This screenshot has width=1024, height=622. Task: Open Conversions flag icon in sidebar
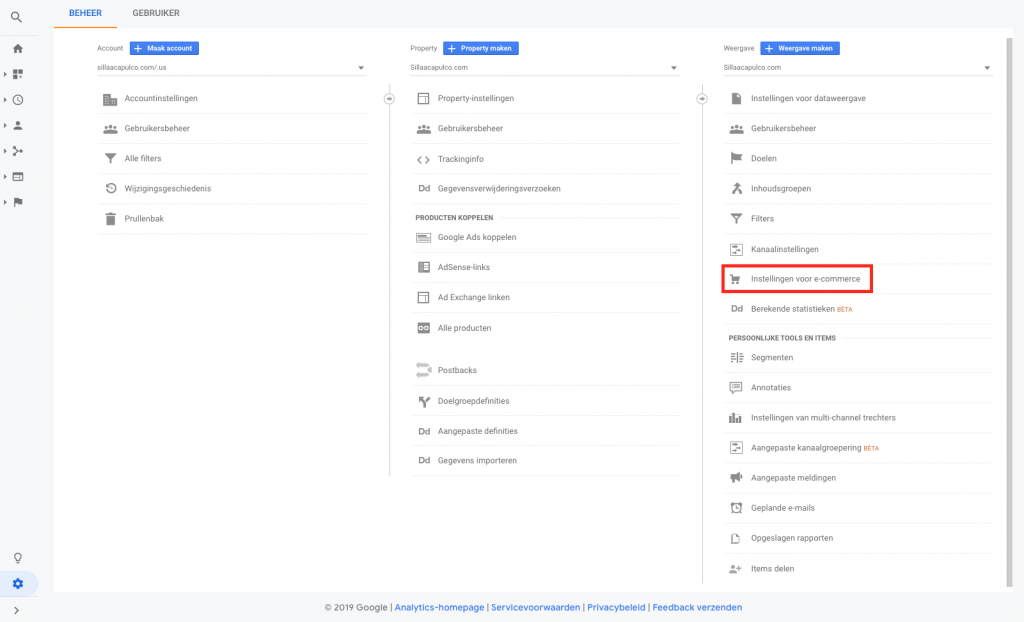click(x=18, y=202)
